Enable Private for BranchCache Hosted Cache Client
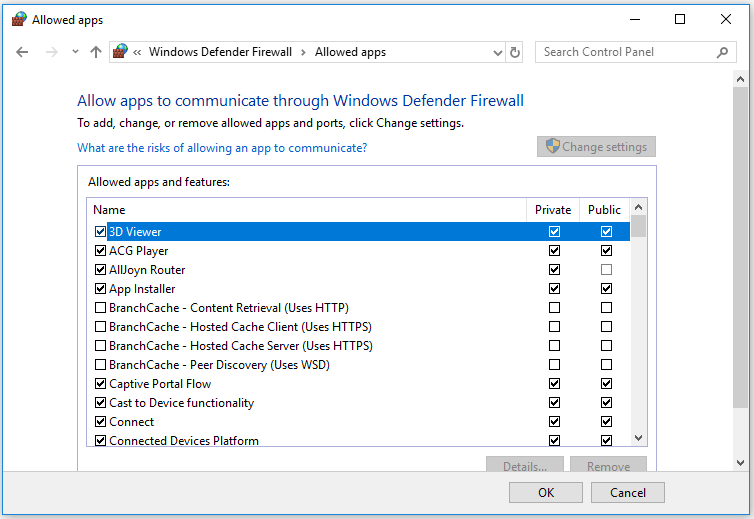 point(554,327)
